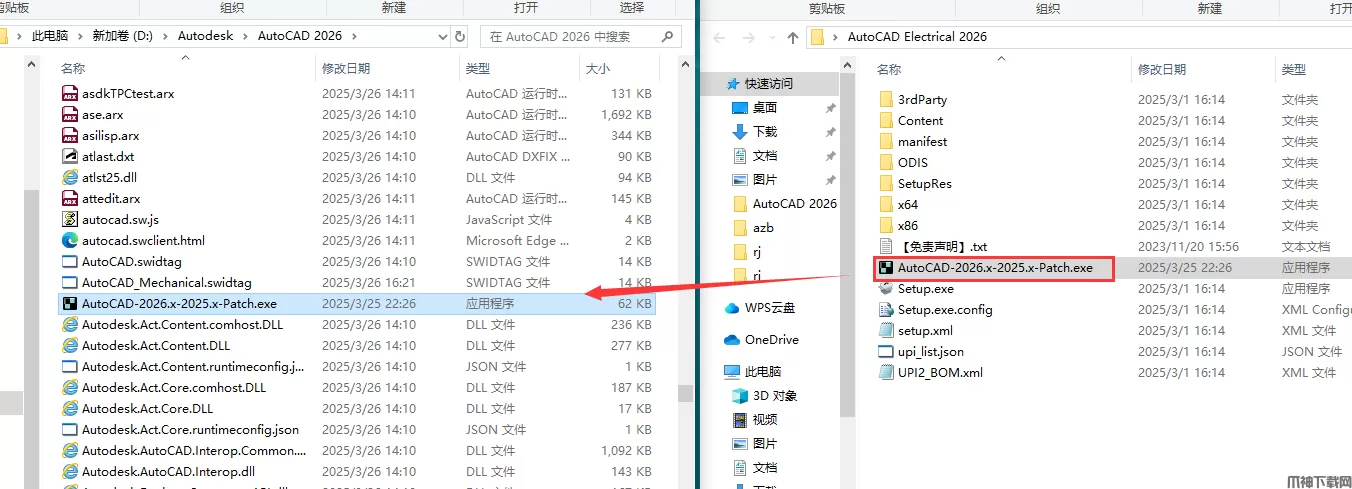The image size is (1352, 489).
Task: Select the asdkTPCtest.arx file icon
Action: point(70,93)
